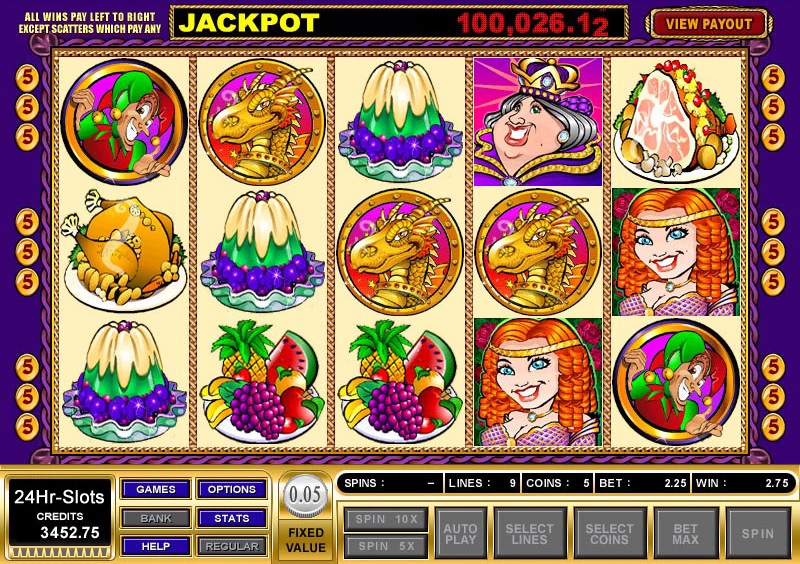Click the Bank button
800x564 pixels.
click(x=156, y=518)
